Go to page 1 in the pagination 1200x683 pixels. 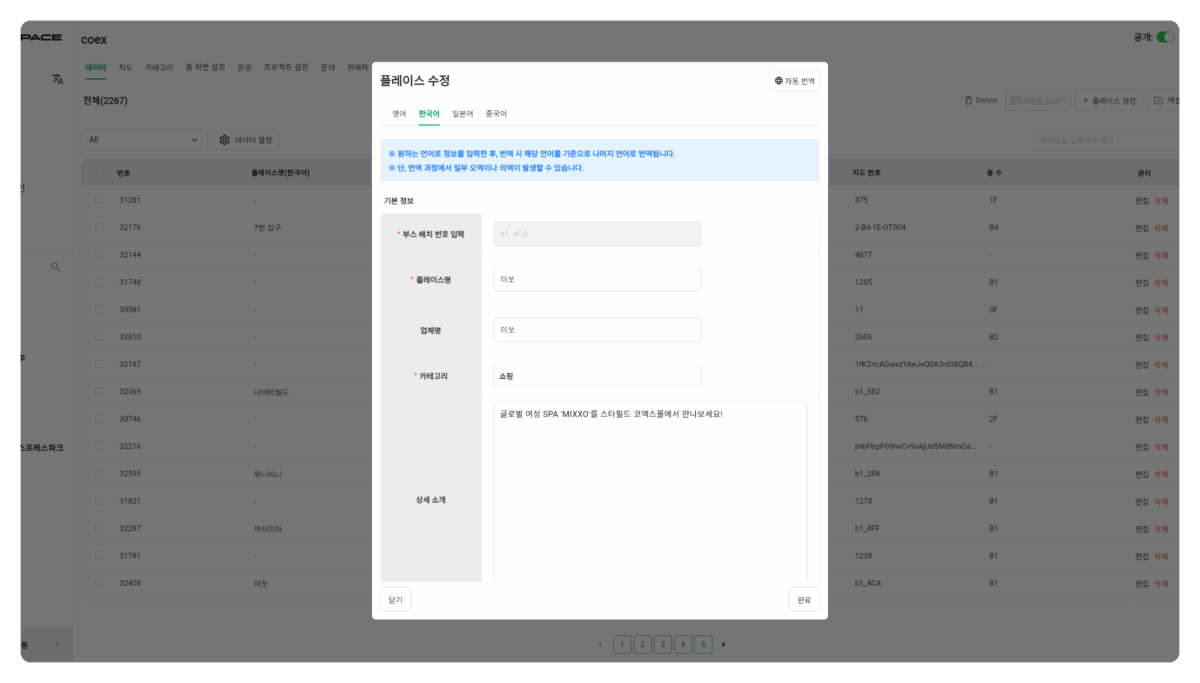click(622, 644)
